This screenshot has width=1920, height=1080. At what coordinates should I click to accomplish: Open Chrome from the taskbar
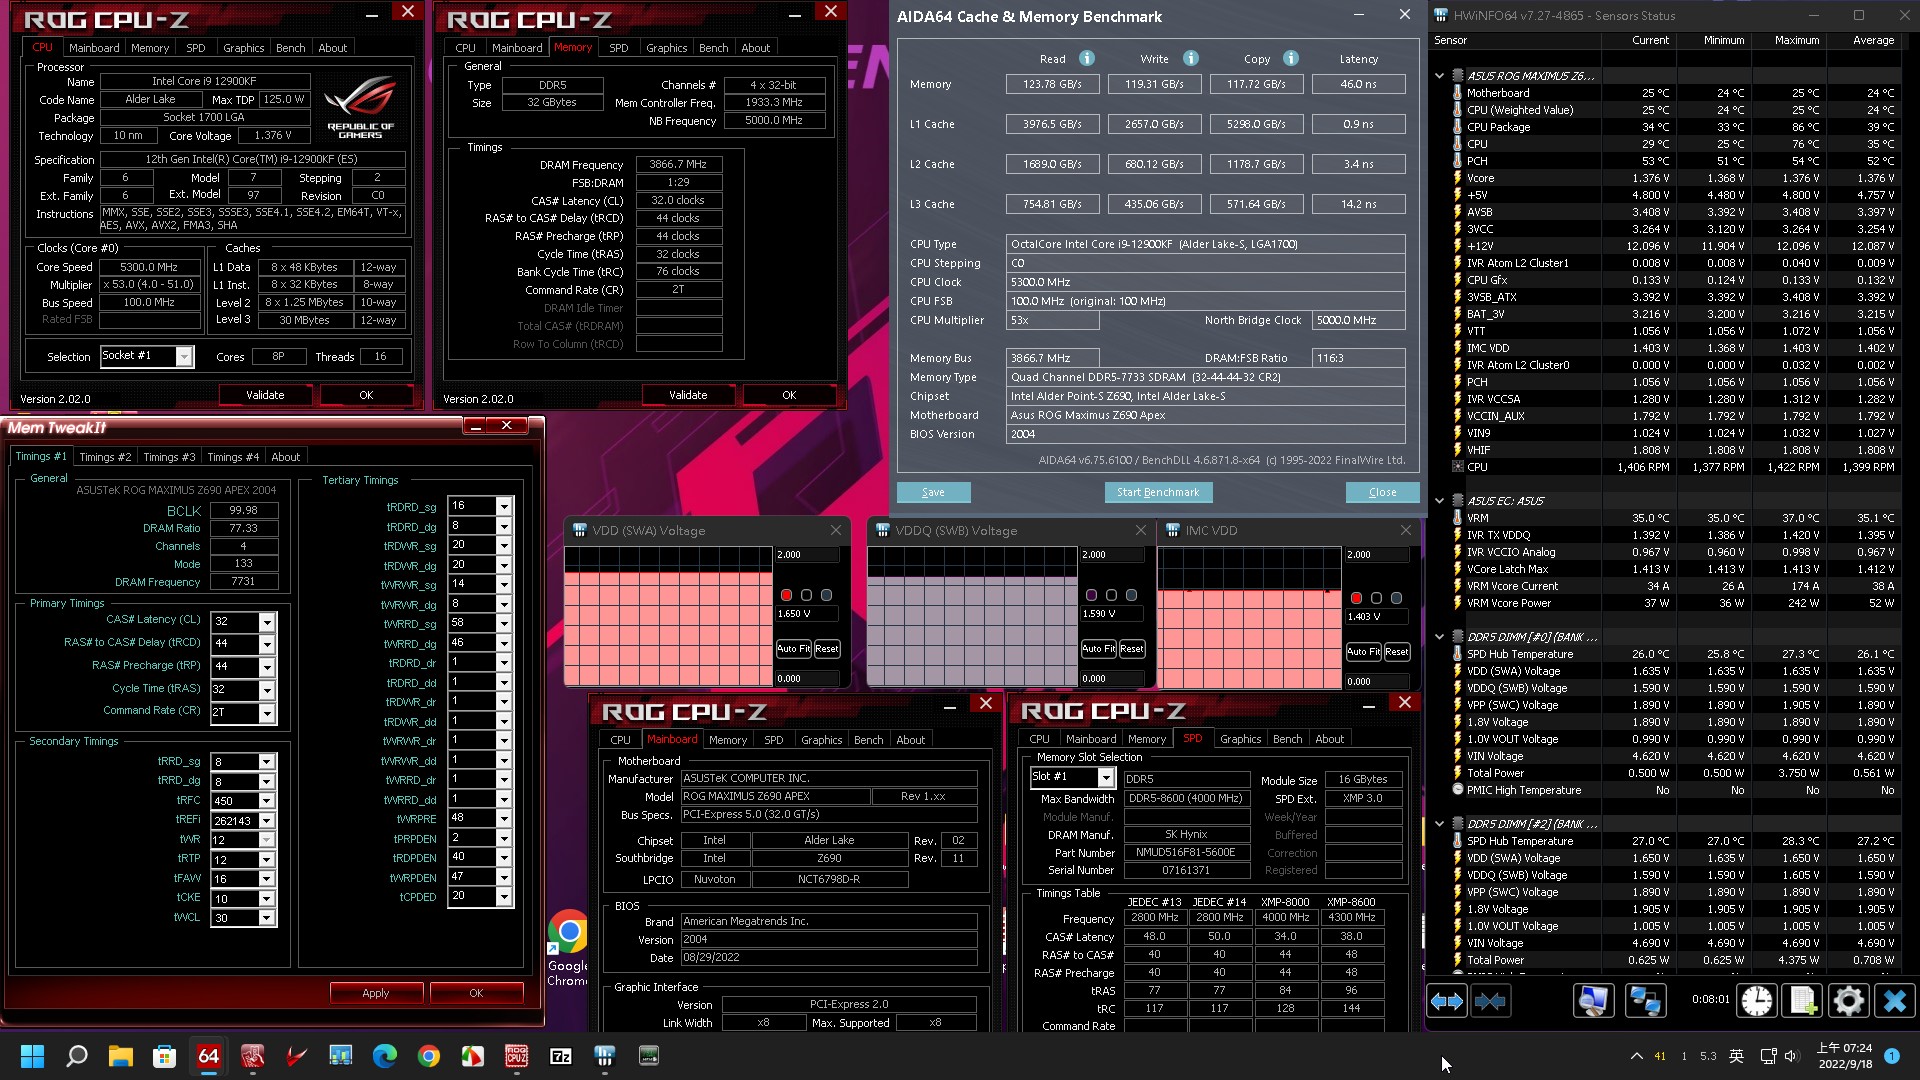(429, 1056)
